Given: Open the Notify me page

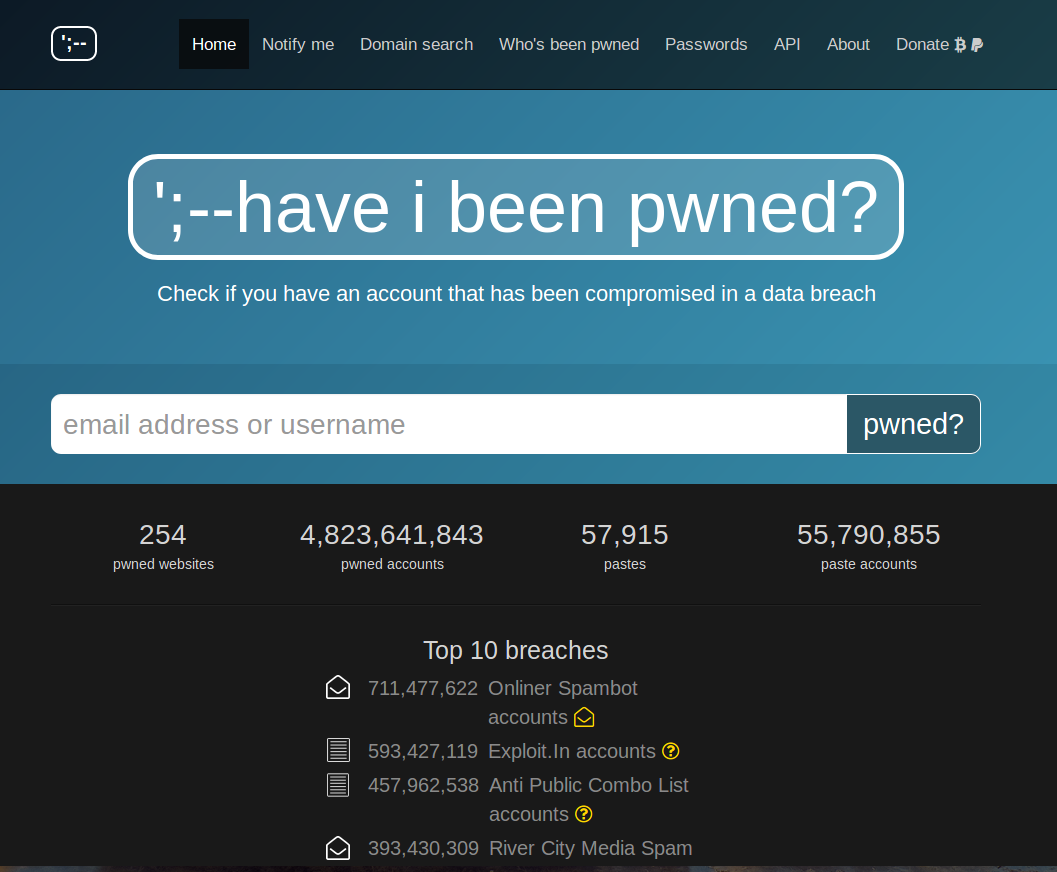Looking at the screenshot, I should [298, 44].
